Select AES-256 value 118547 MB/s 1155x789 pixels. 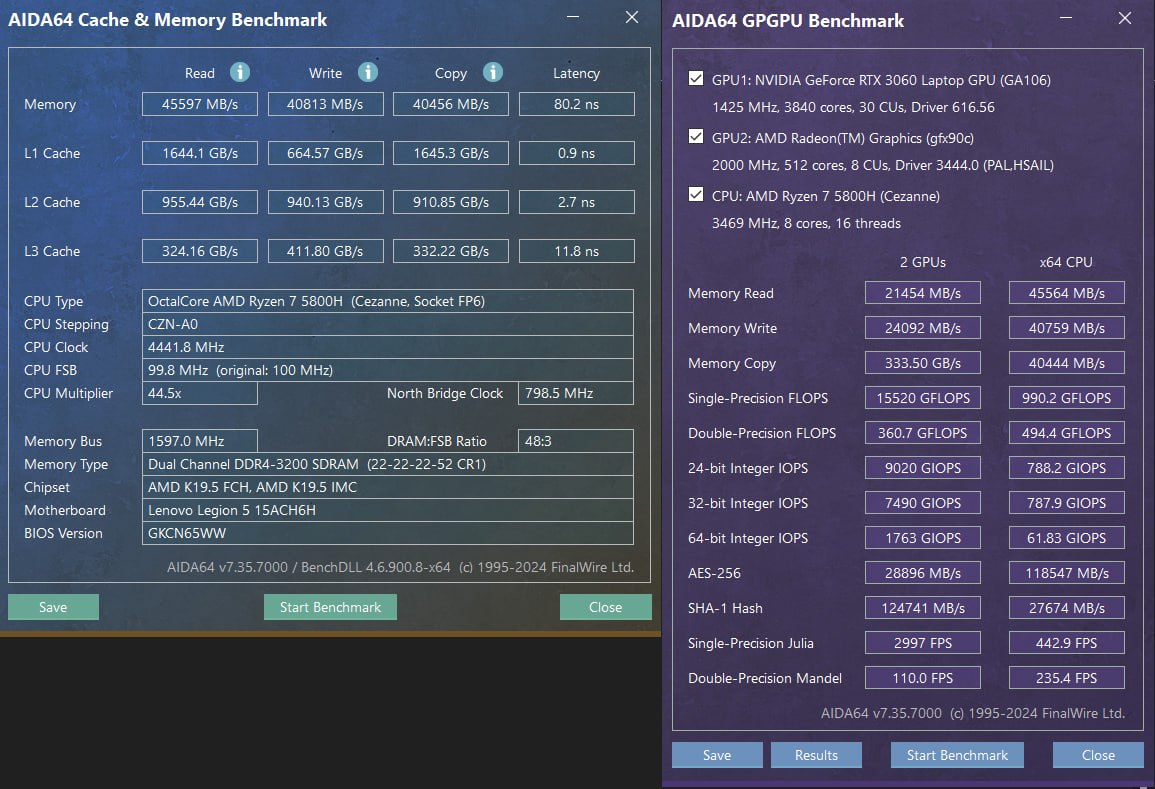(x=1067, y=572)
